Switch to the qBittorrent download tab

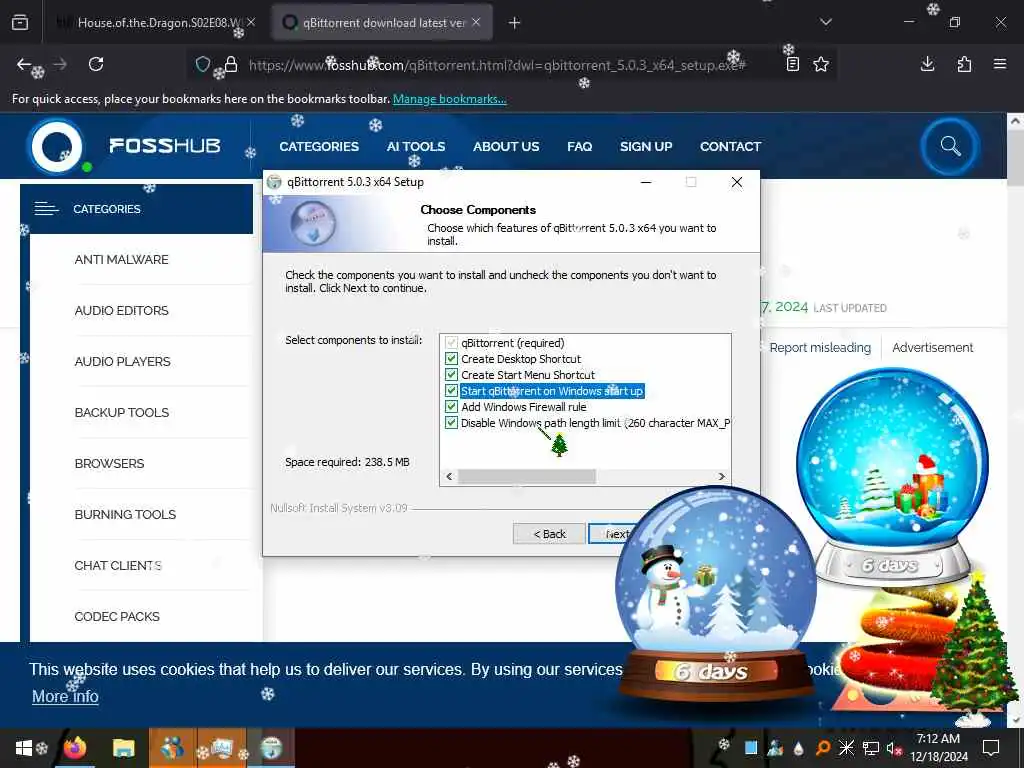pos(382,23)
